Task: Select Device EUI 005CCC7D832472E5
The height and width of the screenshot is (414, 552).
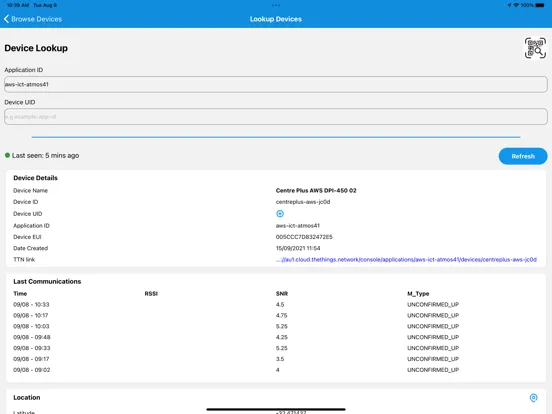Action: 304,237
